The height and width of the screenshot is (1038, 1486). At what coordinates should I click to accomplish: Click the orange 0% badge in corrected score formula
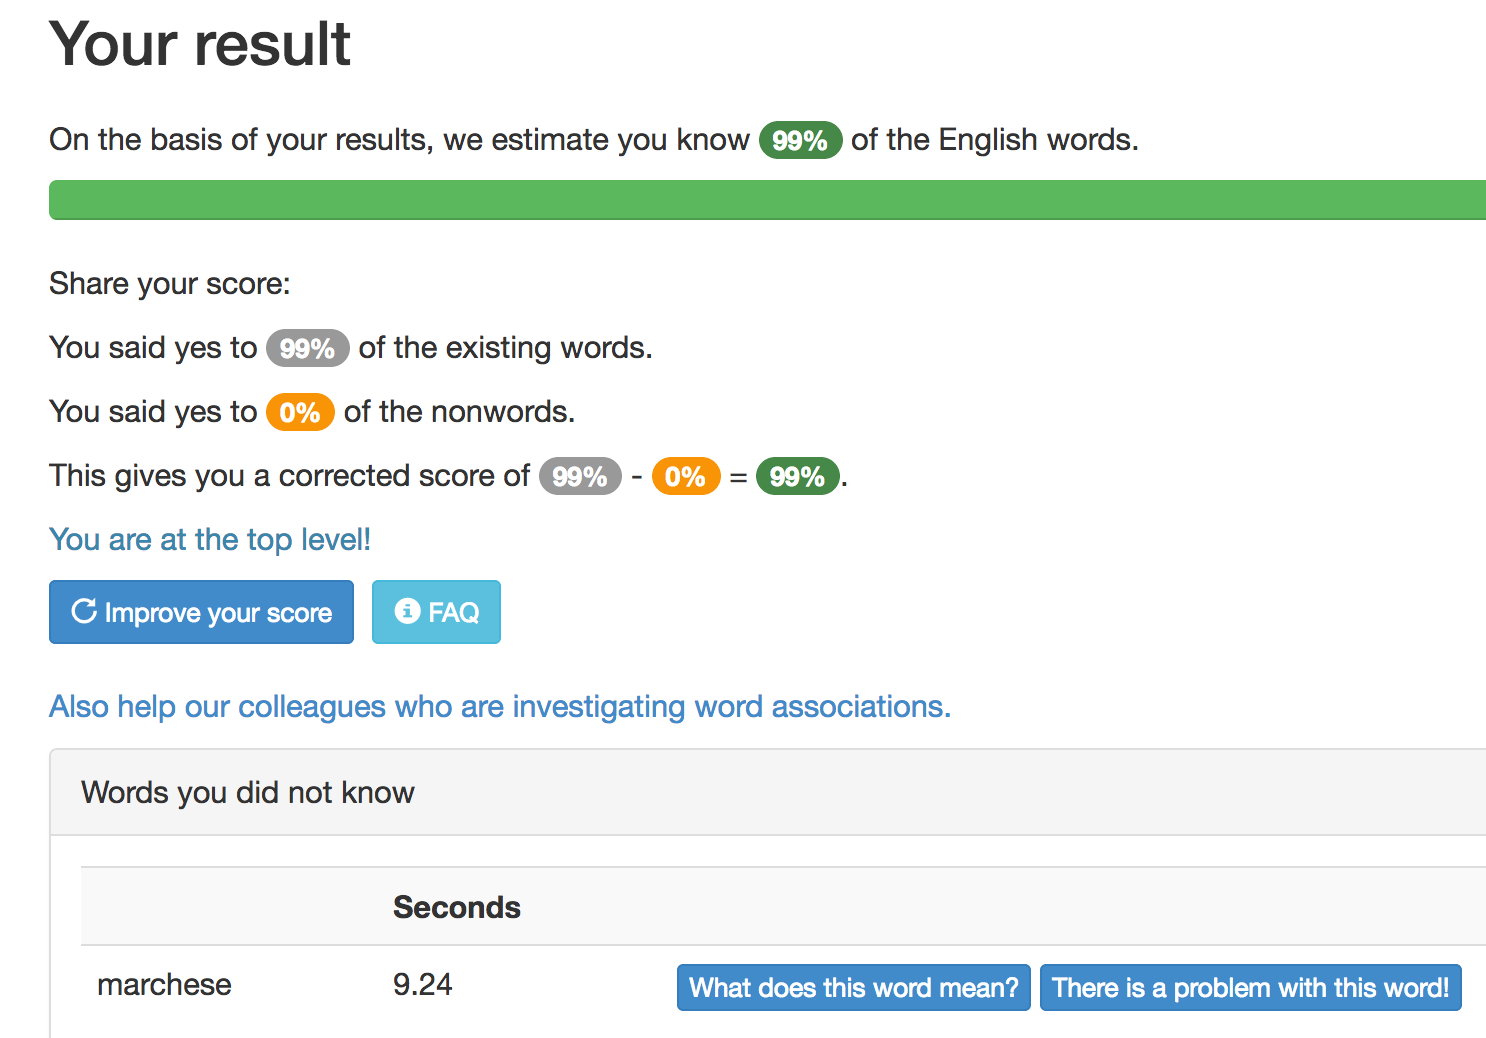(x=685, y=476)
